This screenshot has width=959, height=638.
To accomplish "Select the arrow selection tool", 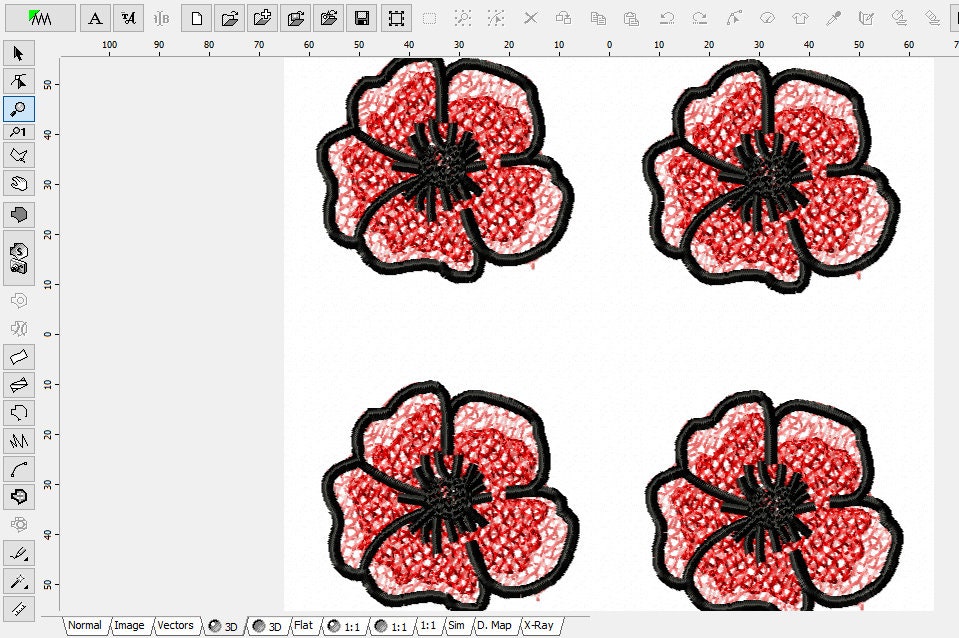I will (17, 52).
